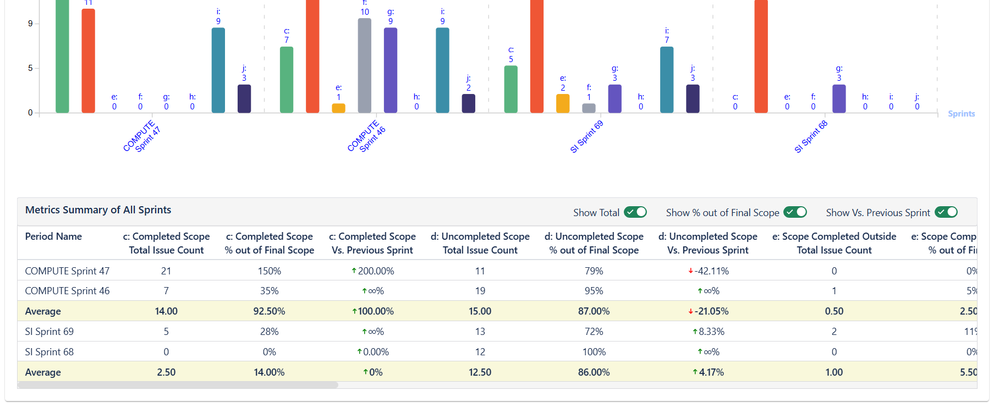Toggle the Show Total switch
The image size is (999, 408).
tap(635, 212)
